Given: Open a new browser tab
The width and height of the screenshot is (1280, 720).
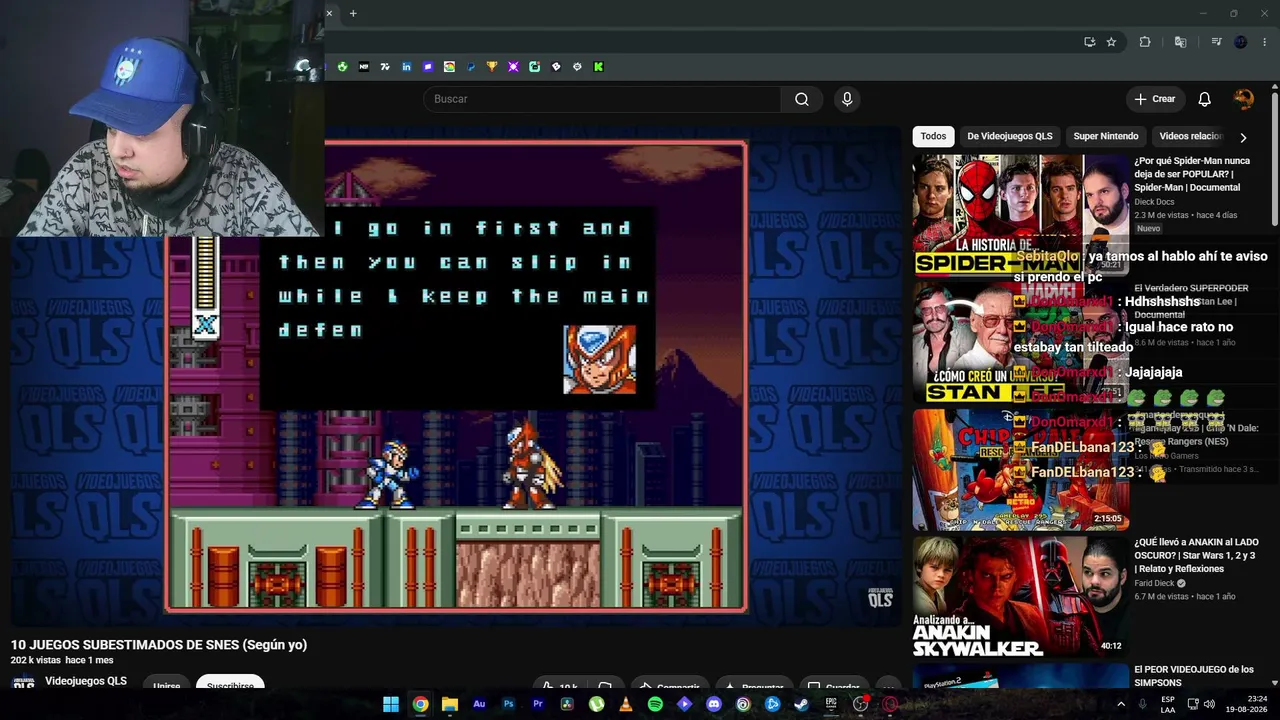Looking at the screenshot, I should pyautogui.click(x=353, y=13).
